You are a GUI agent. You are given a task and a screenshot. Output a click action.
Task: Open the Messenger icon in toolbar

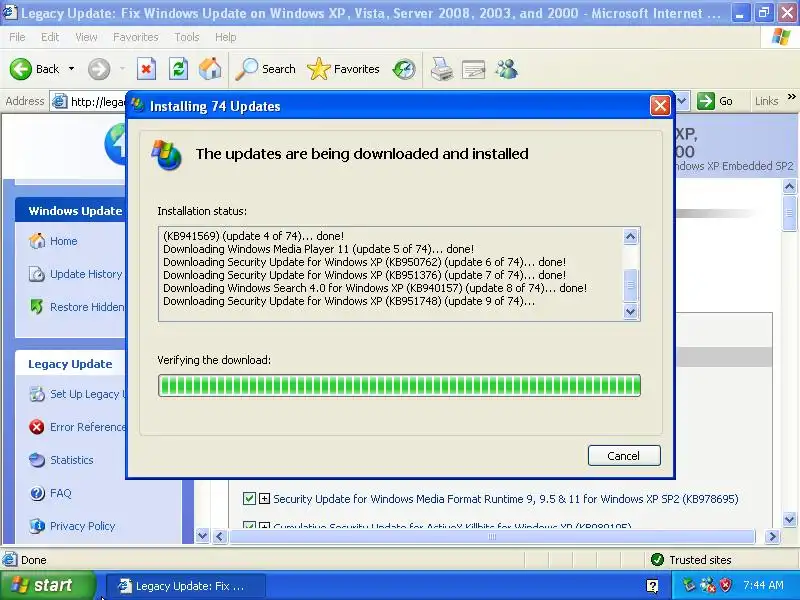coord(507,69)
